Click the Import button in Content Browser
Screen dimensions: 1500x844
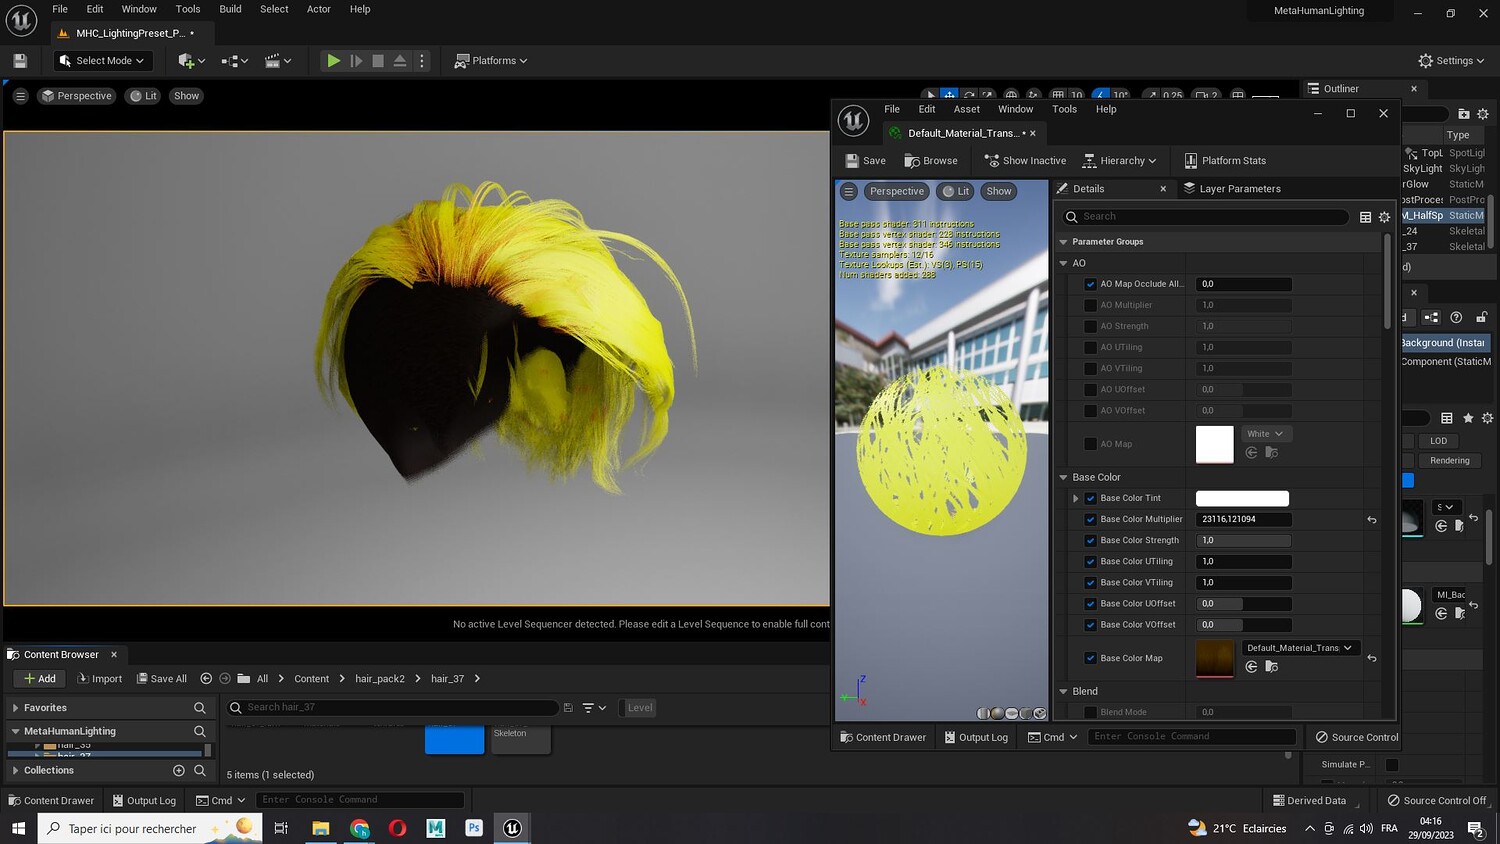(x=99, y=679)
